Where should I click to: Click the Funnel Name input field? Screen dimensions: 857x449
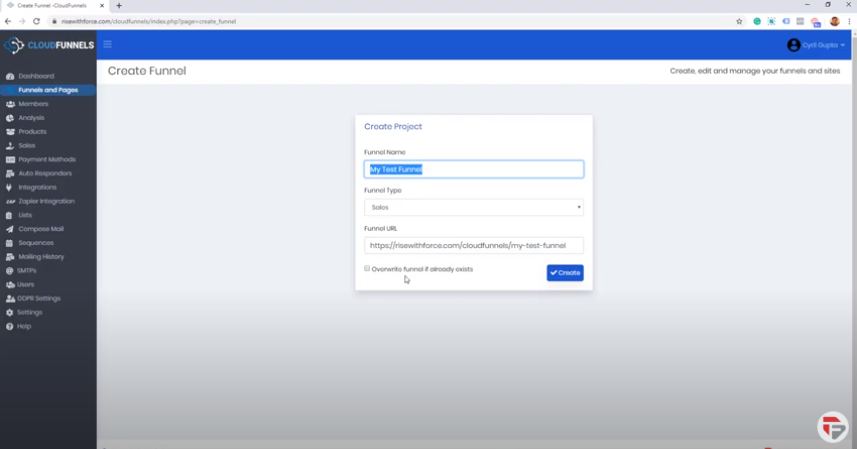473,170
